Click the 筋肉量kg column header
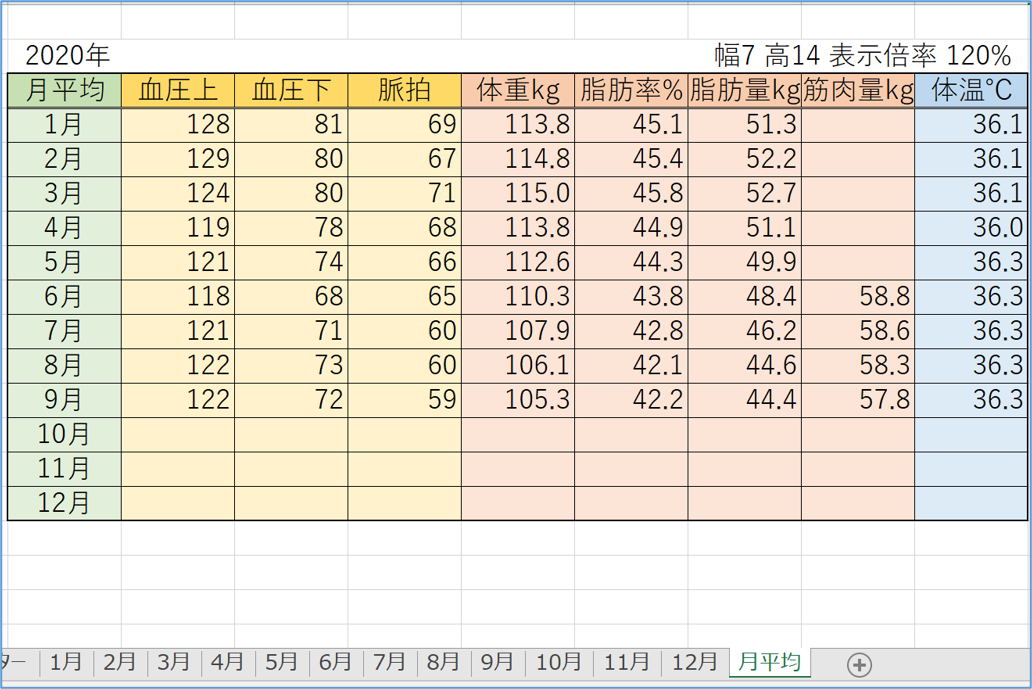This screenshot has height=689, width=1032. point(858,90)
